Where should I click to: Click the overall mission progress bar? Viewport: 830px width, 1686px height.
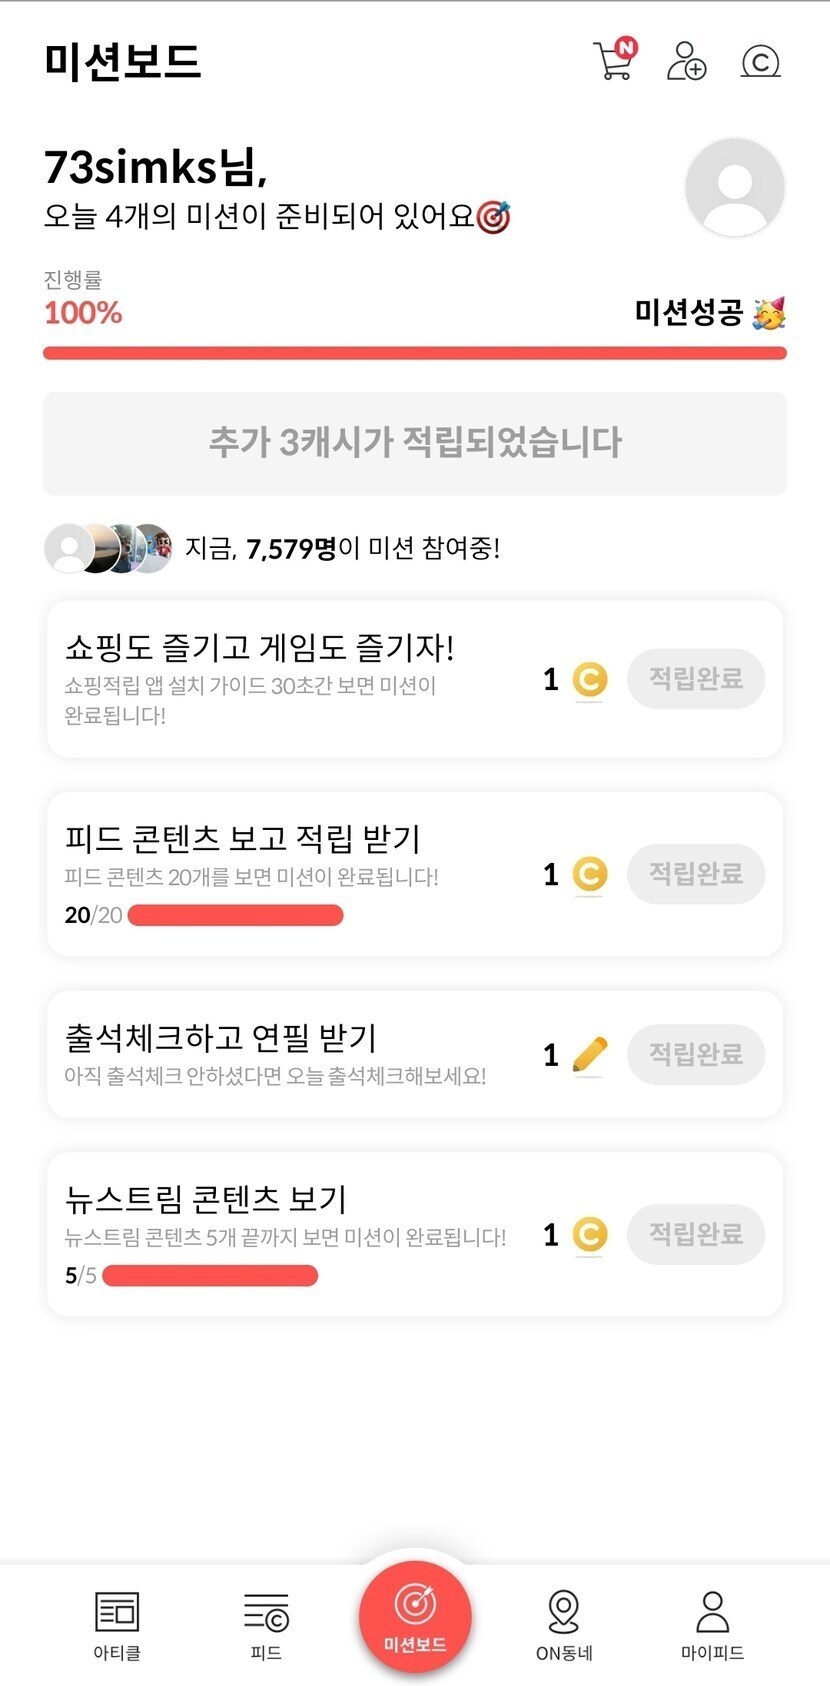(x=415, y=353)
